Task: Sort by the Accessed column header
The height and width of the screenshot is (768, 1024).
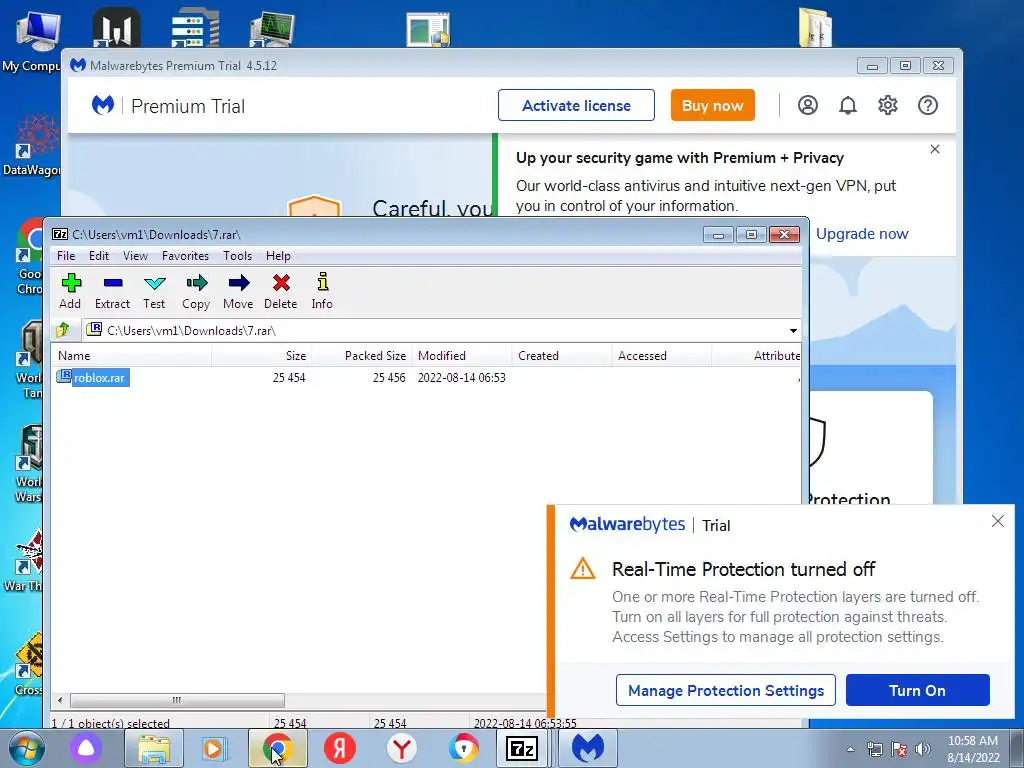Action: click(x=661, y=356)
